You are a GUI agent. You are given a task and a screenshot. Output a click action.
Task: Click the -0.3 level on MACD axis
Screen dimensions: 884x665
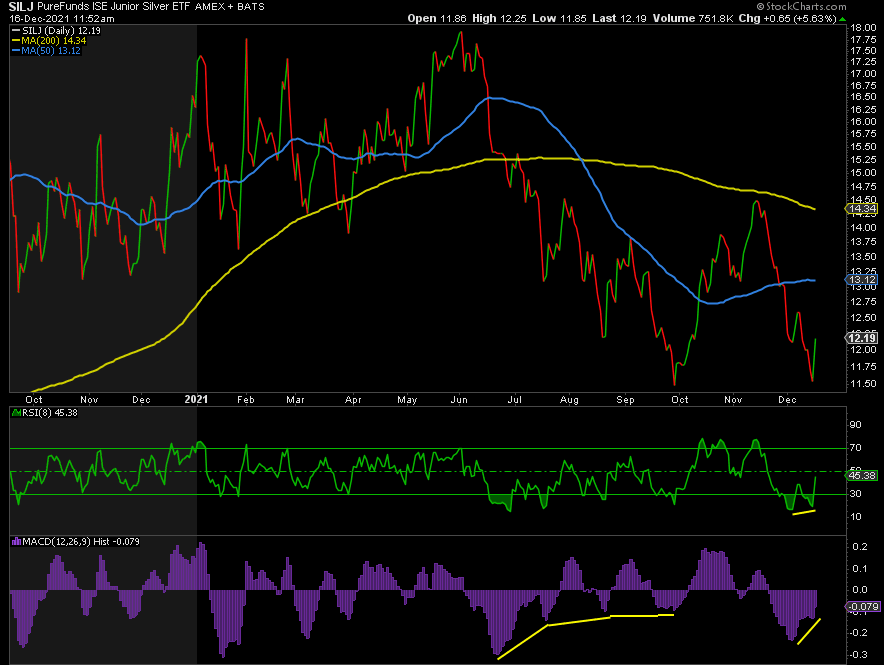(859, 655)
